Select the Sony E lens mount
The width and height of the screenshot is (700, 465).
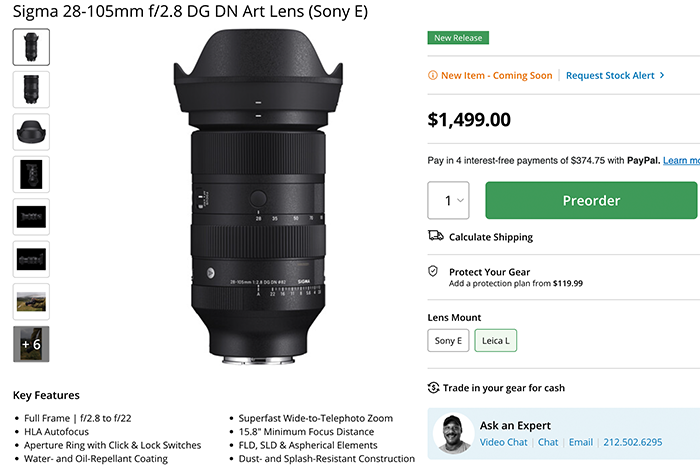click(x=447, y=341)
